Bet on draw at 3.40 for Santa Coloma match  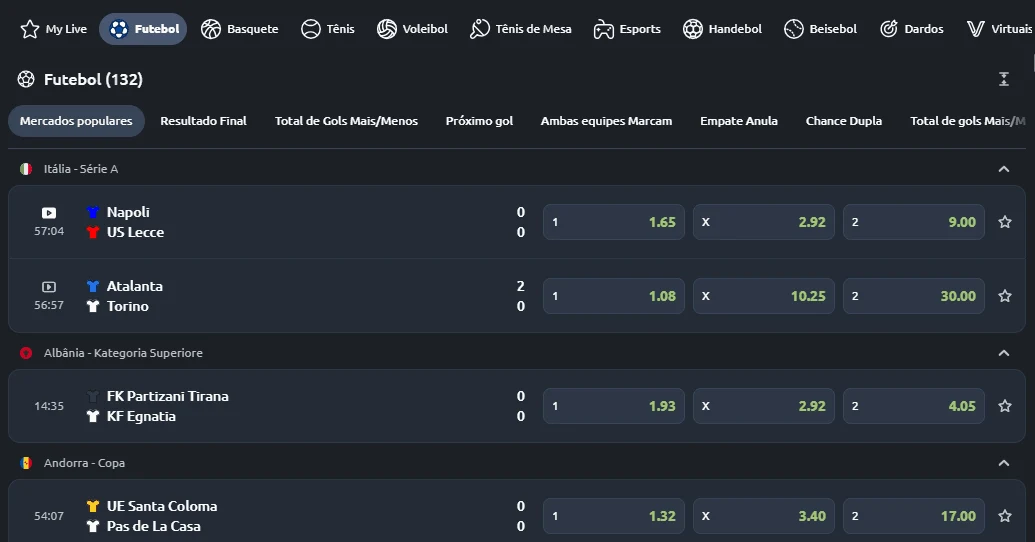coord(764,516)
